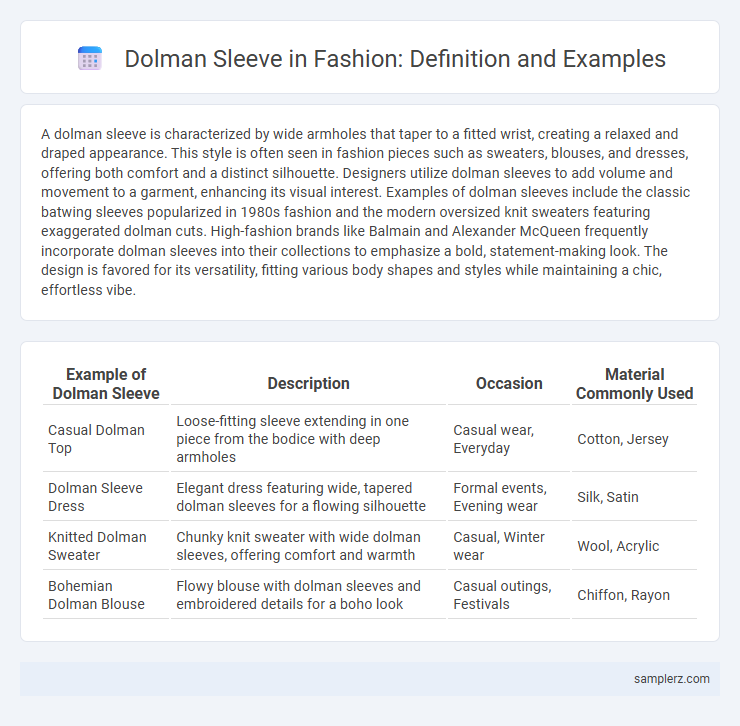This screenshot has height=726, width=740.
Task: Select the Material Commonly Used column header
Action: pos(634,384)
